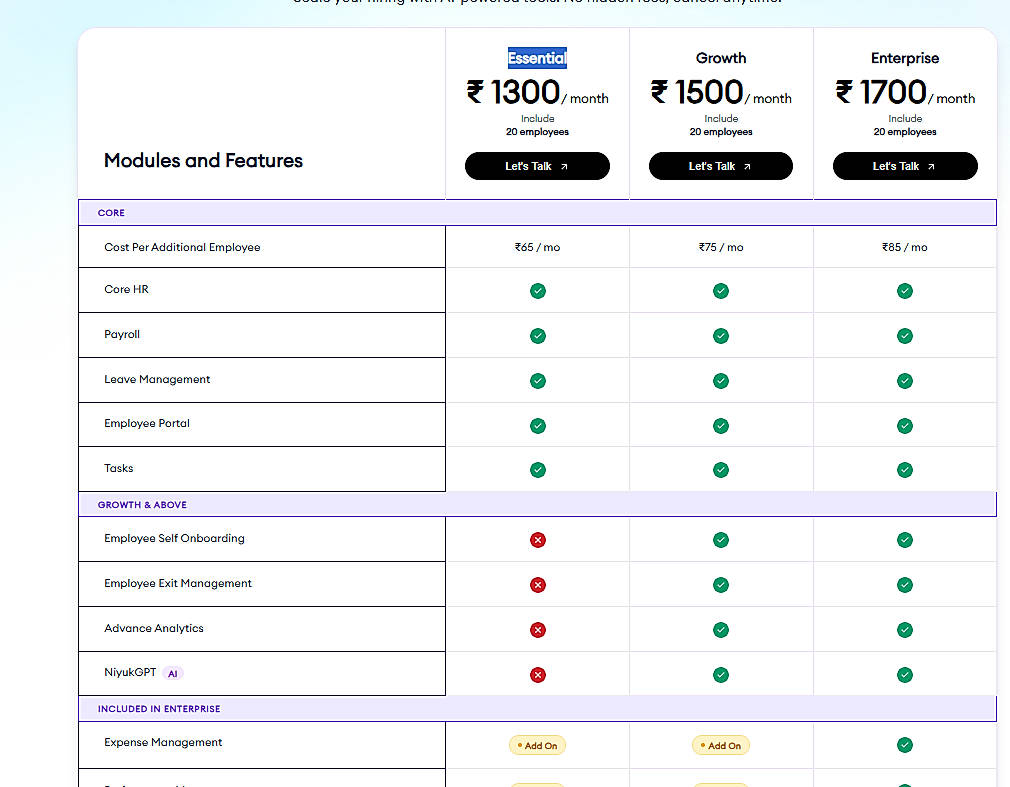This screenshot has width=1010, height=787.
Task: Click Leave Management check in Enterprise column
Action: pos(905,381)
